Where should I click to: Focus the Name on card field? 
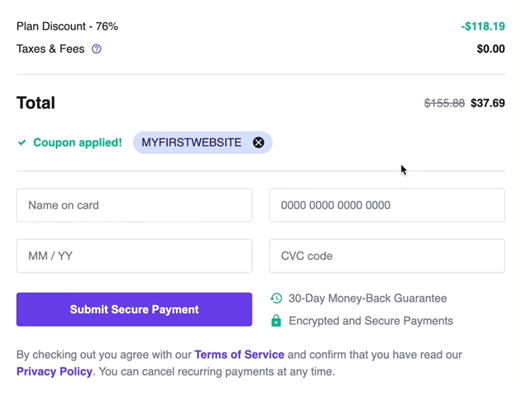(134, 205)
